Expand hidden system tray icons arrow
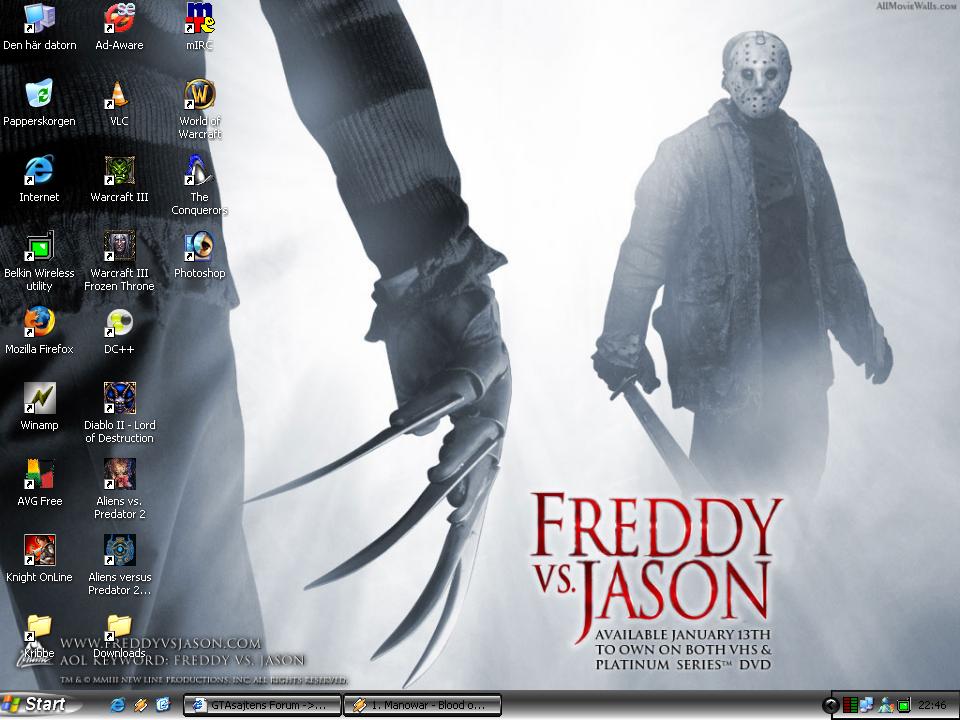 coord(830,705)
